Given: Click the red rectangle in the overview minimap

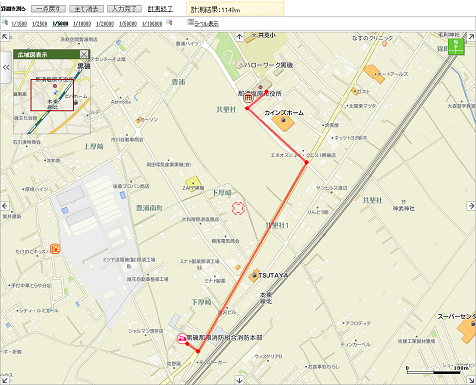Looking at the screenshot, I should [x=52, y=95].
